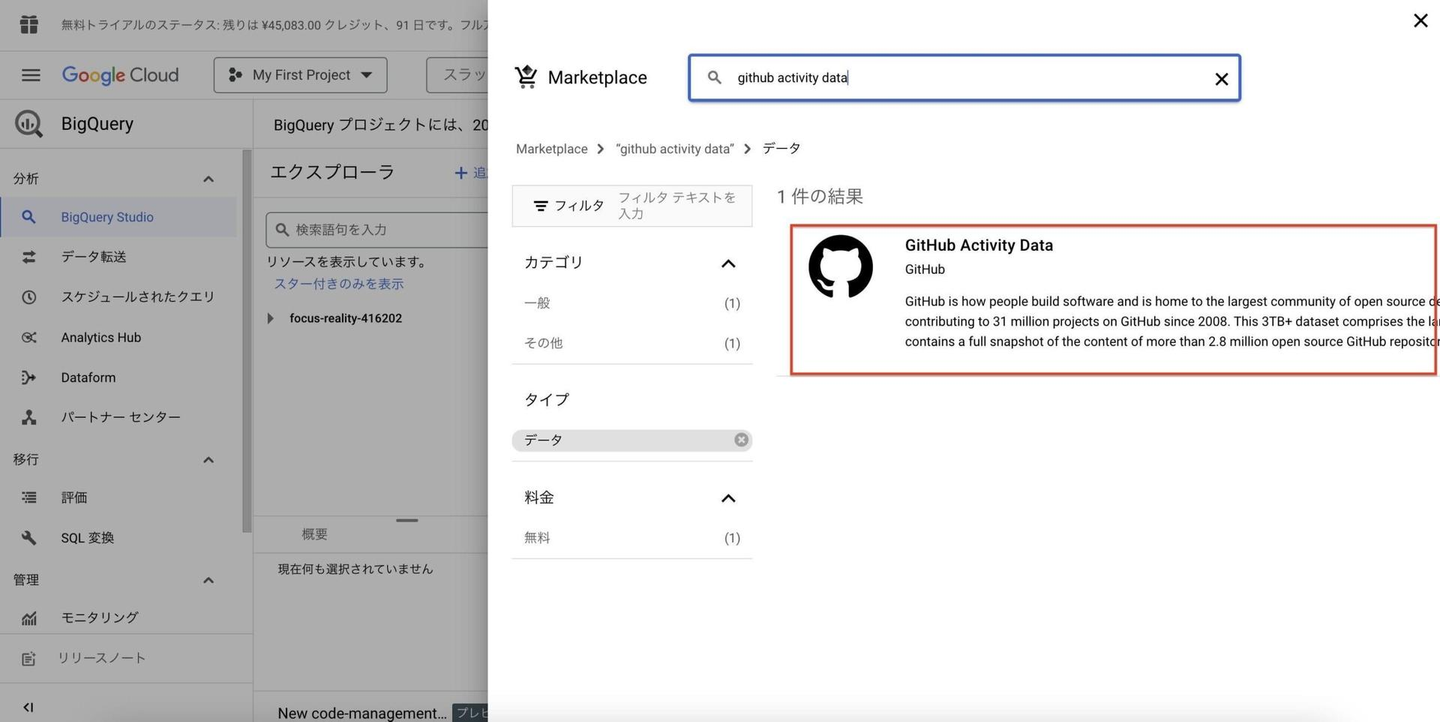Click the sidebar vertical scrollbar

click(247, 340)
